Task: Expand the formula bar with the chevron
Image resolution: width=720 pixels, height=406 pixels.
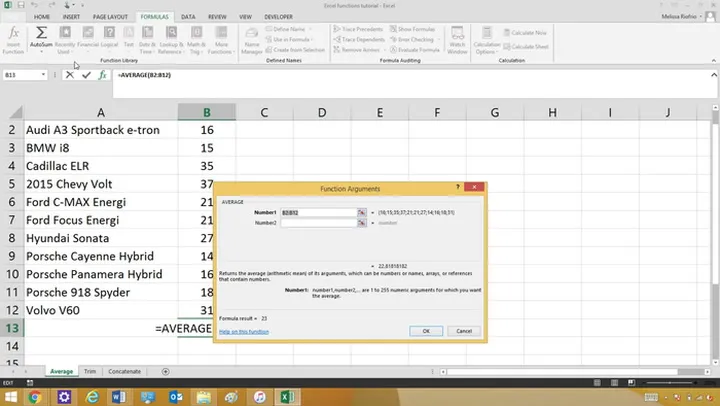Action: tap(714, 75)
